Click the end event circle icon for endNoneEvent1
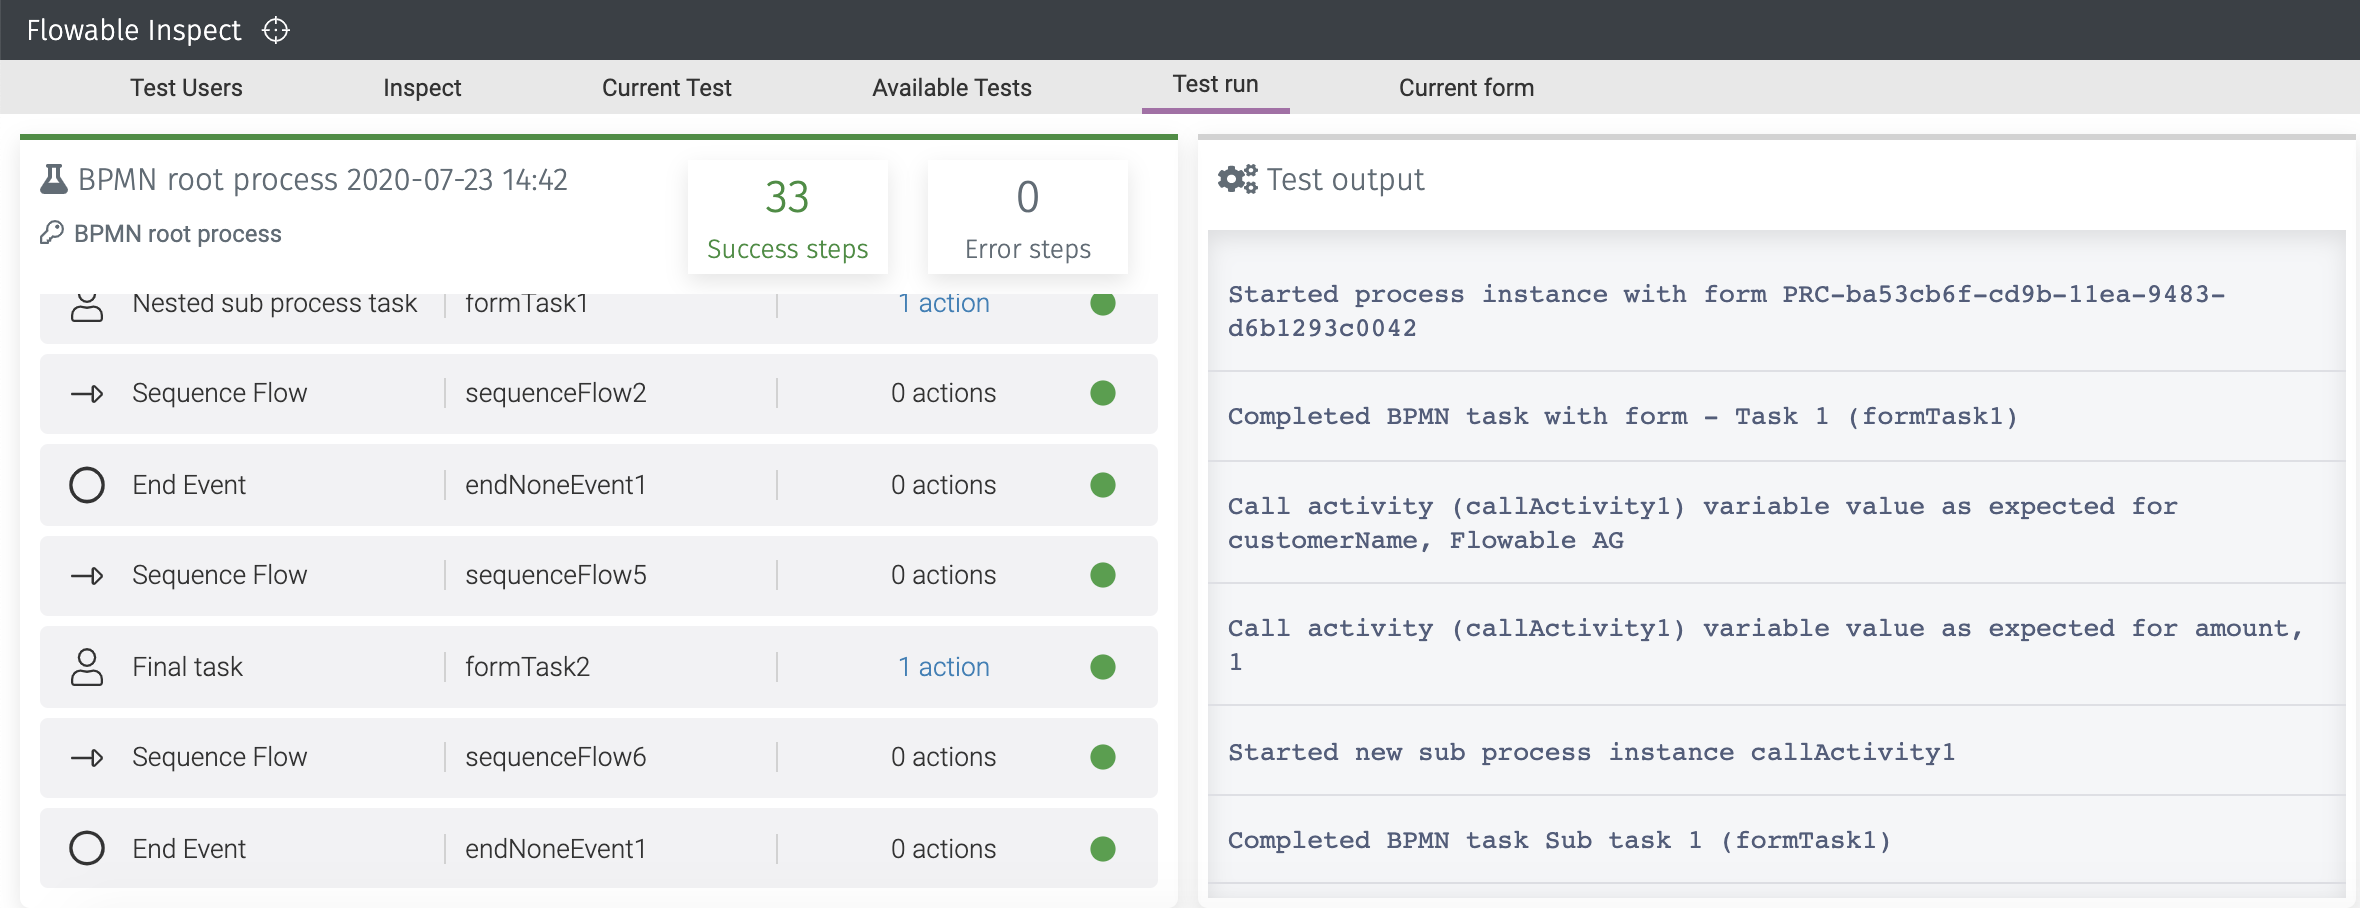Viewport: 2360px width, 908px height. [x=89, y=484]
